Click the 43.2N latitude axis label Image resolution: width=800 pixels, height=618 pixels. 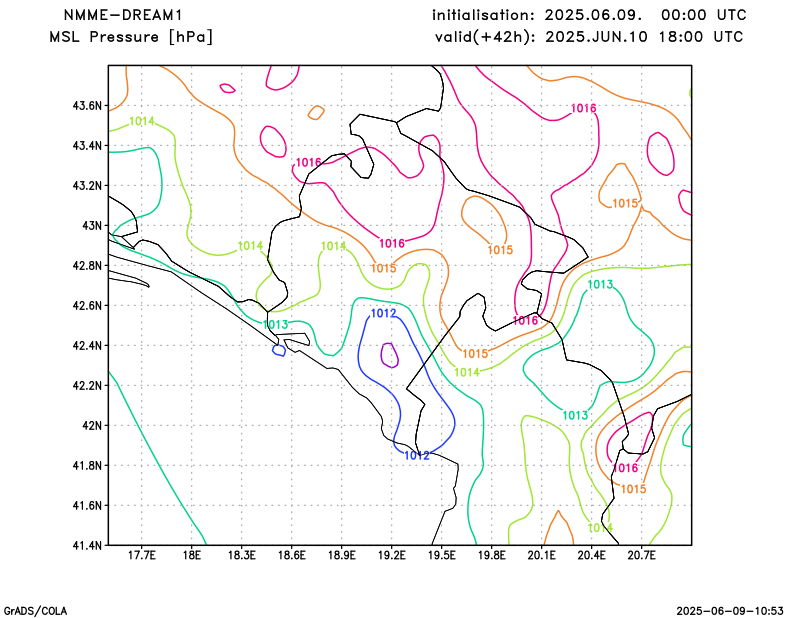tap(87, 186)
